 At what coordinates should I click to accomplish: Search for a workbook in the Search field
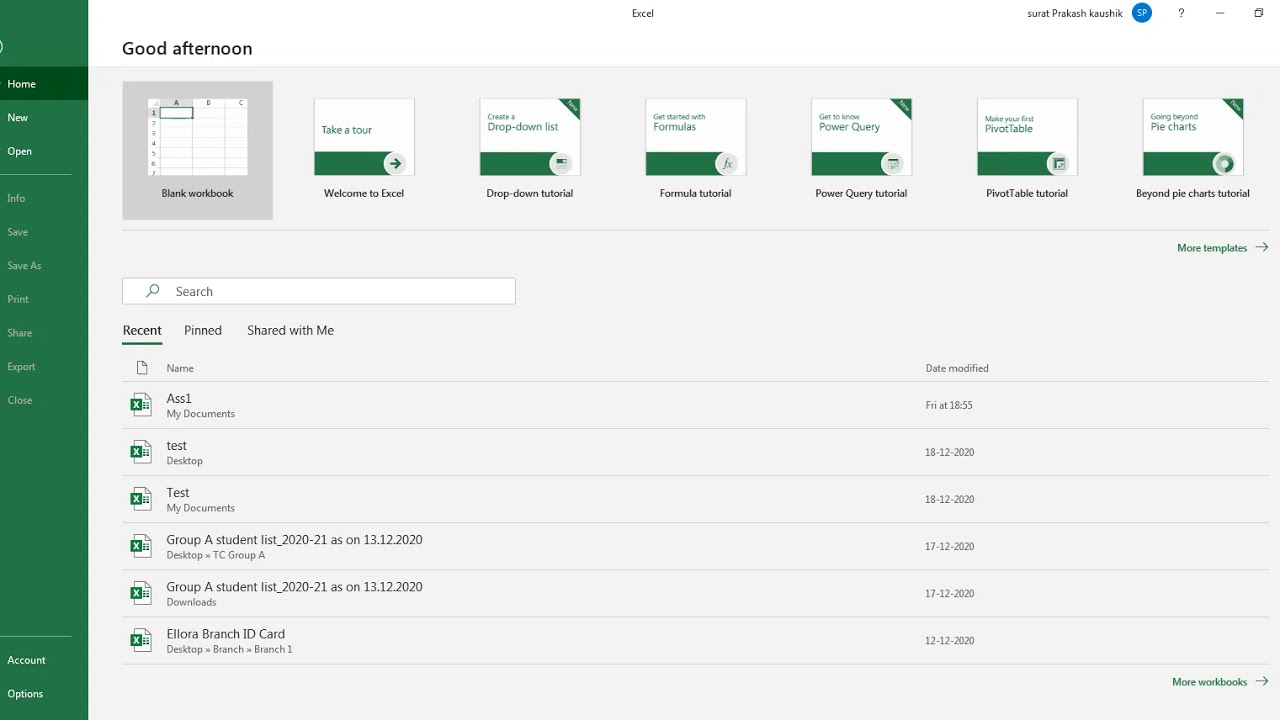(319, 291)
